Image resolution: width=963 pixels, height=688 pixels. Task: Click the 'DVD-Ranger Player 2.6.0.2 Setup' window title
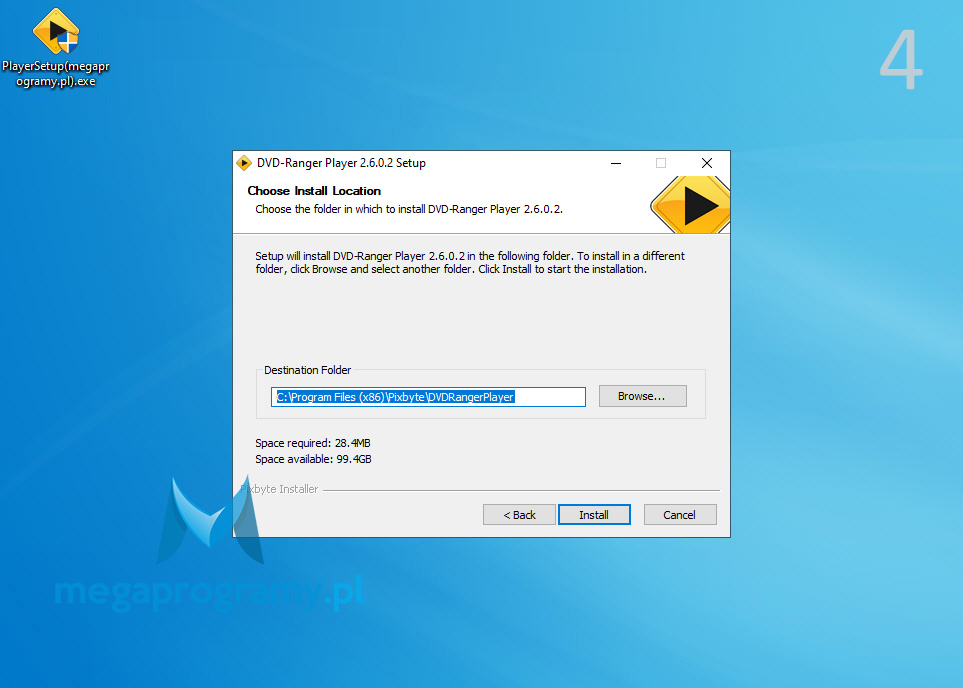(341, 163)
